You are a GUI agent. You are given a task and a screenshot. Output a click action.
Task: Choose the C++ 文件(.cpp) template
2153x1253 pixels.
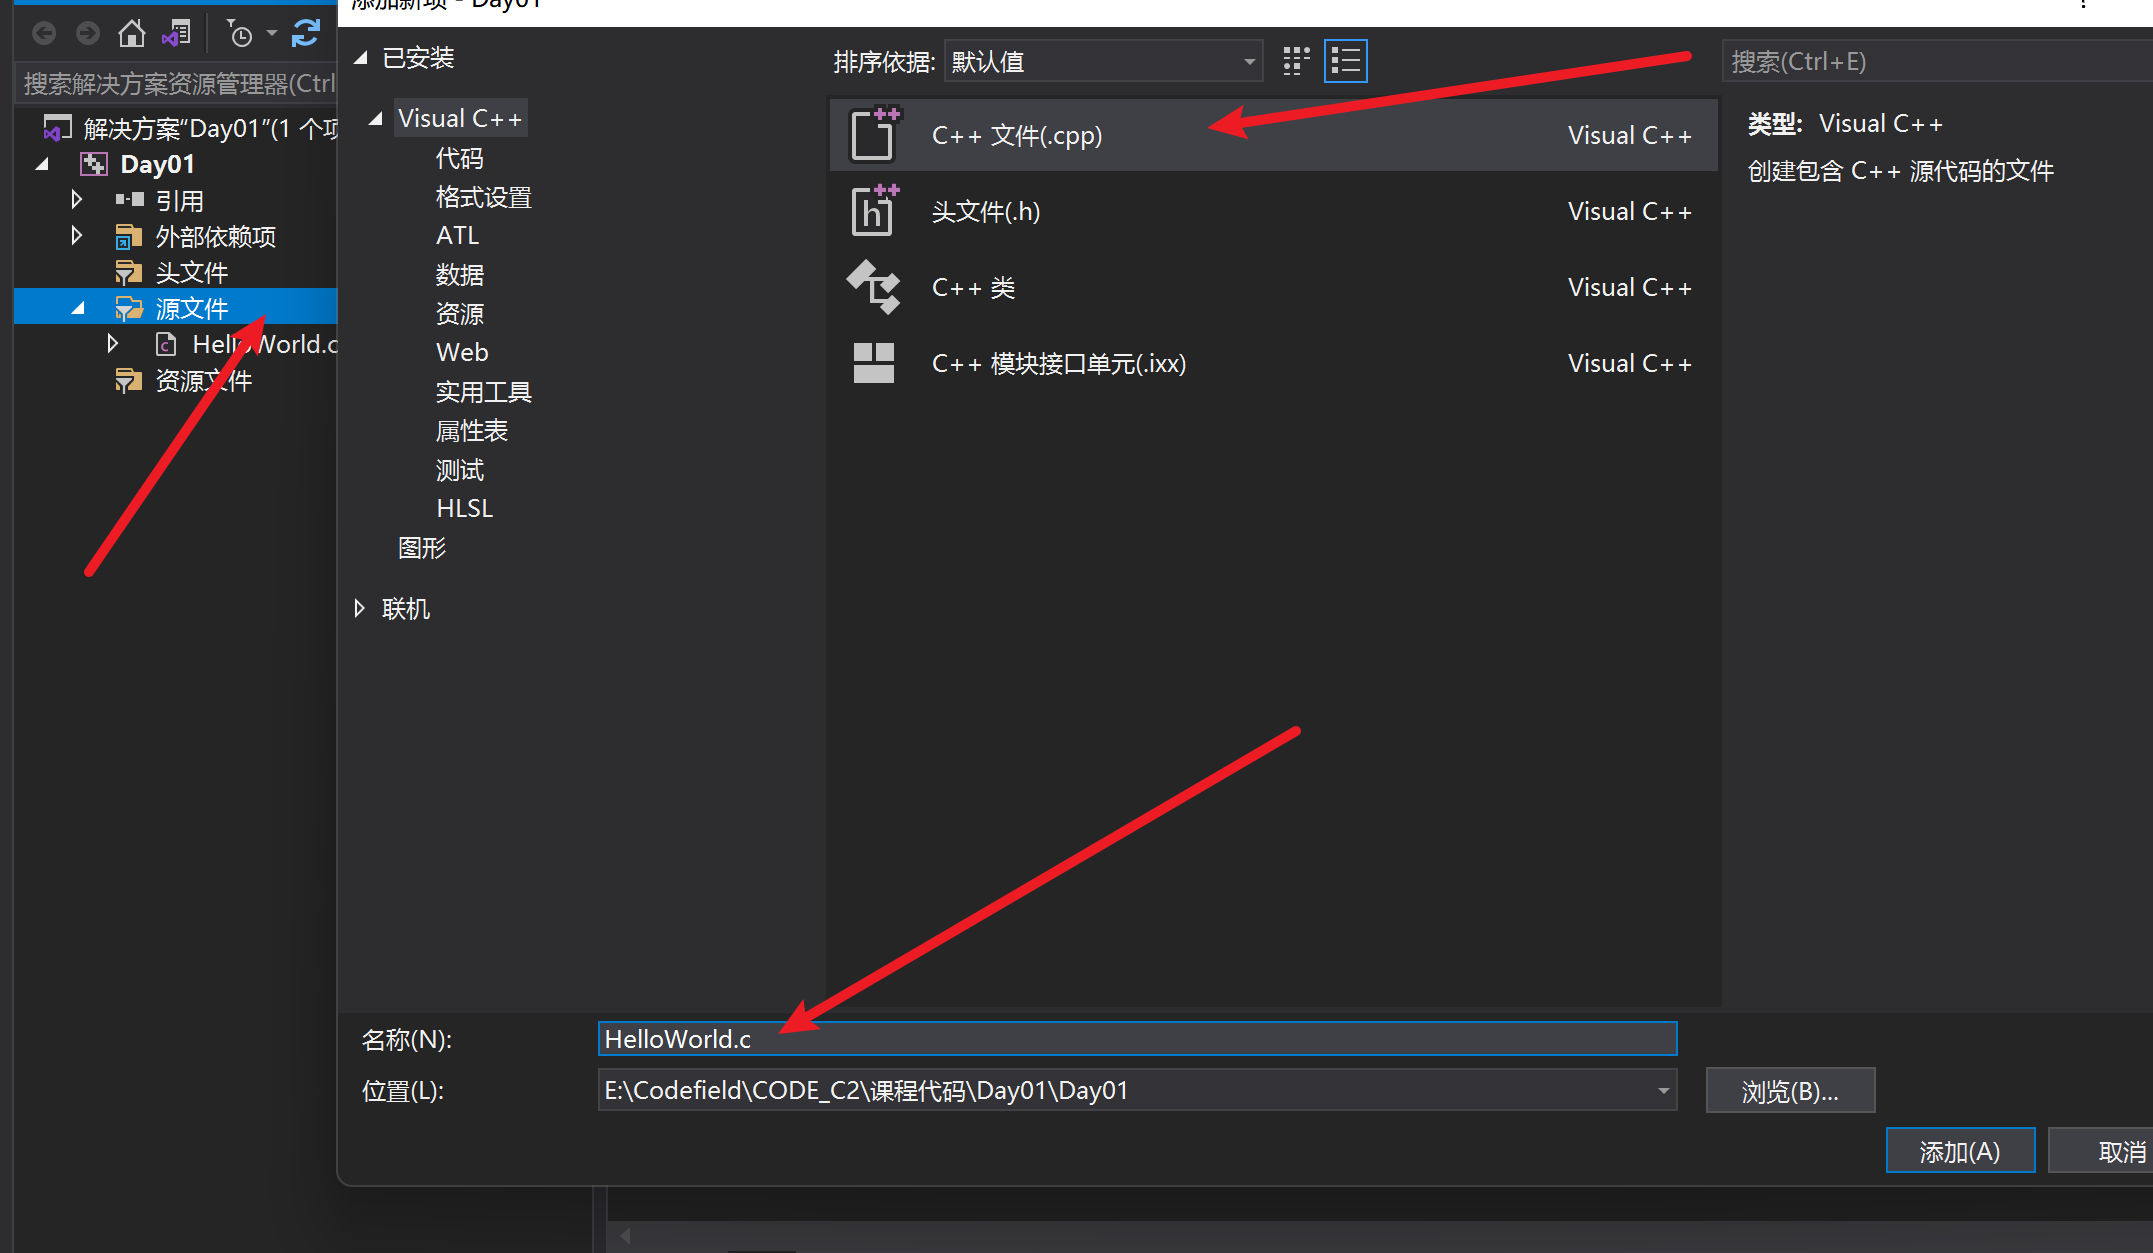tap(1273, 135)
